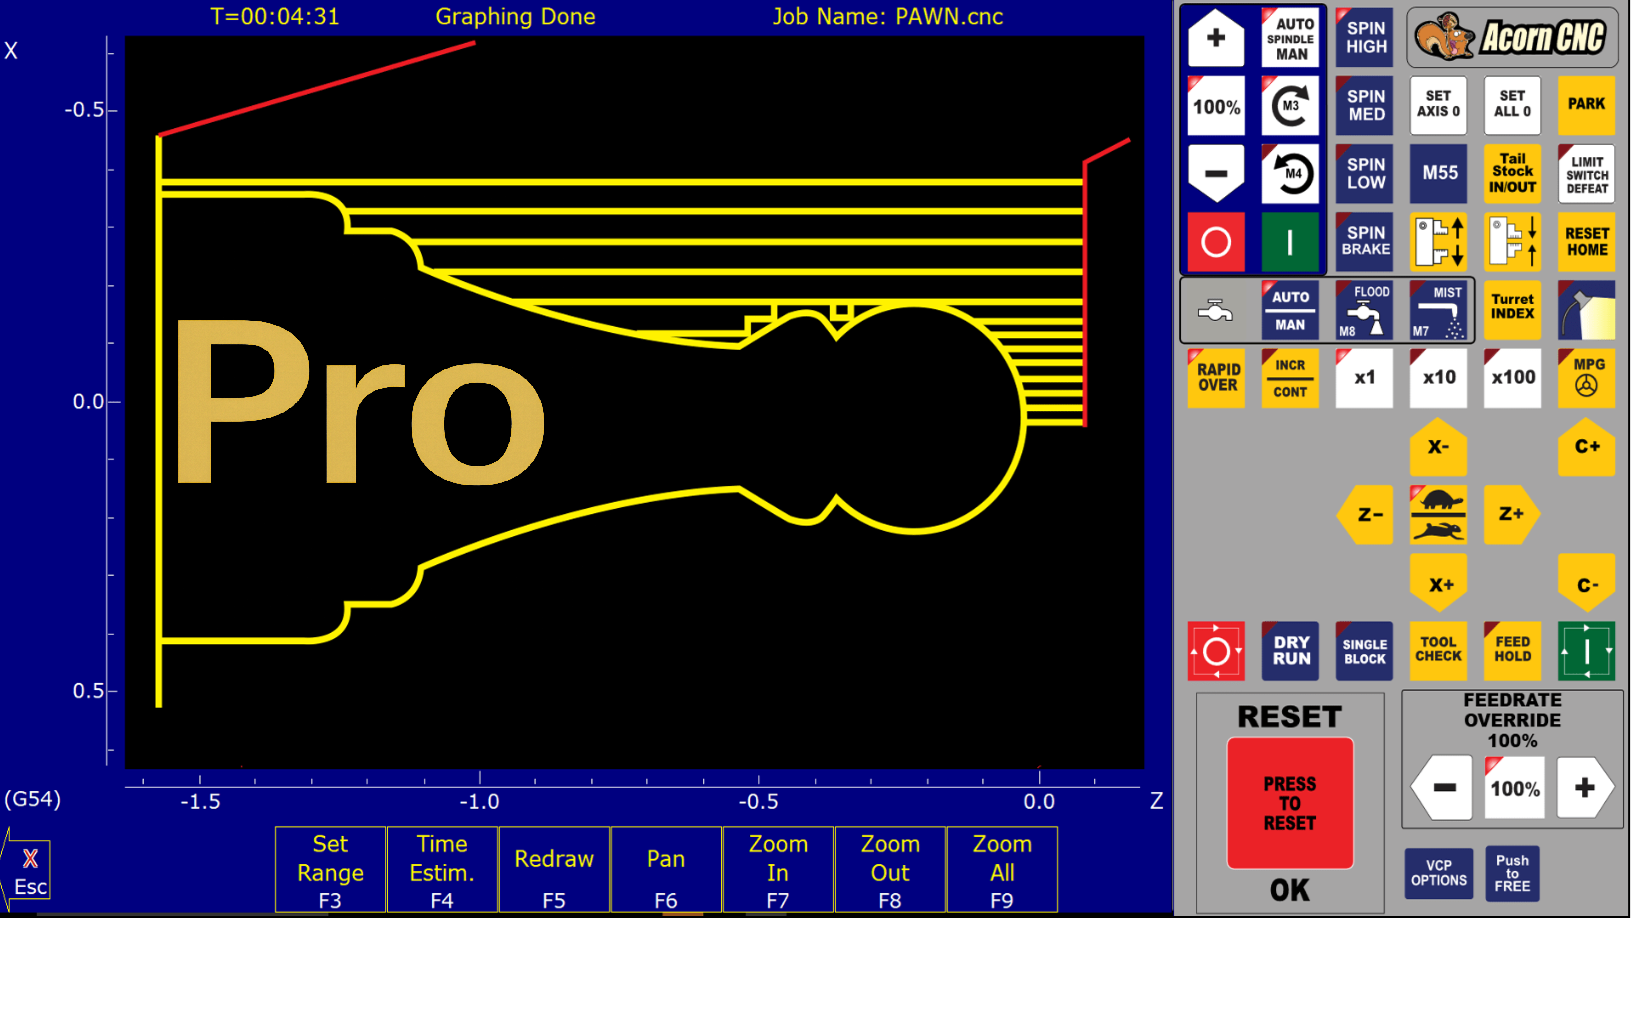The width and height of the screenshot is (1634, 1024).
Task: Click the chuck icon with outward arrows
Action: (1439, 242)
